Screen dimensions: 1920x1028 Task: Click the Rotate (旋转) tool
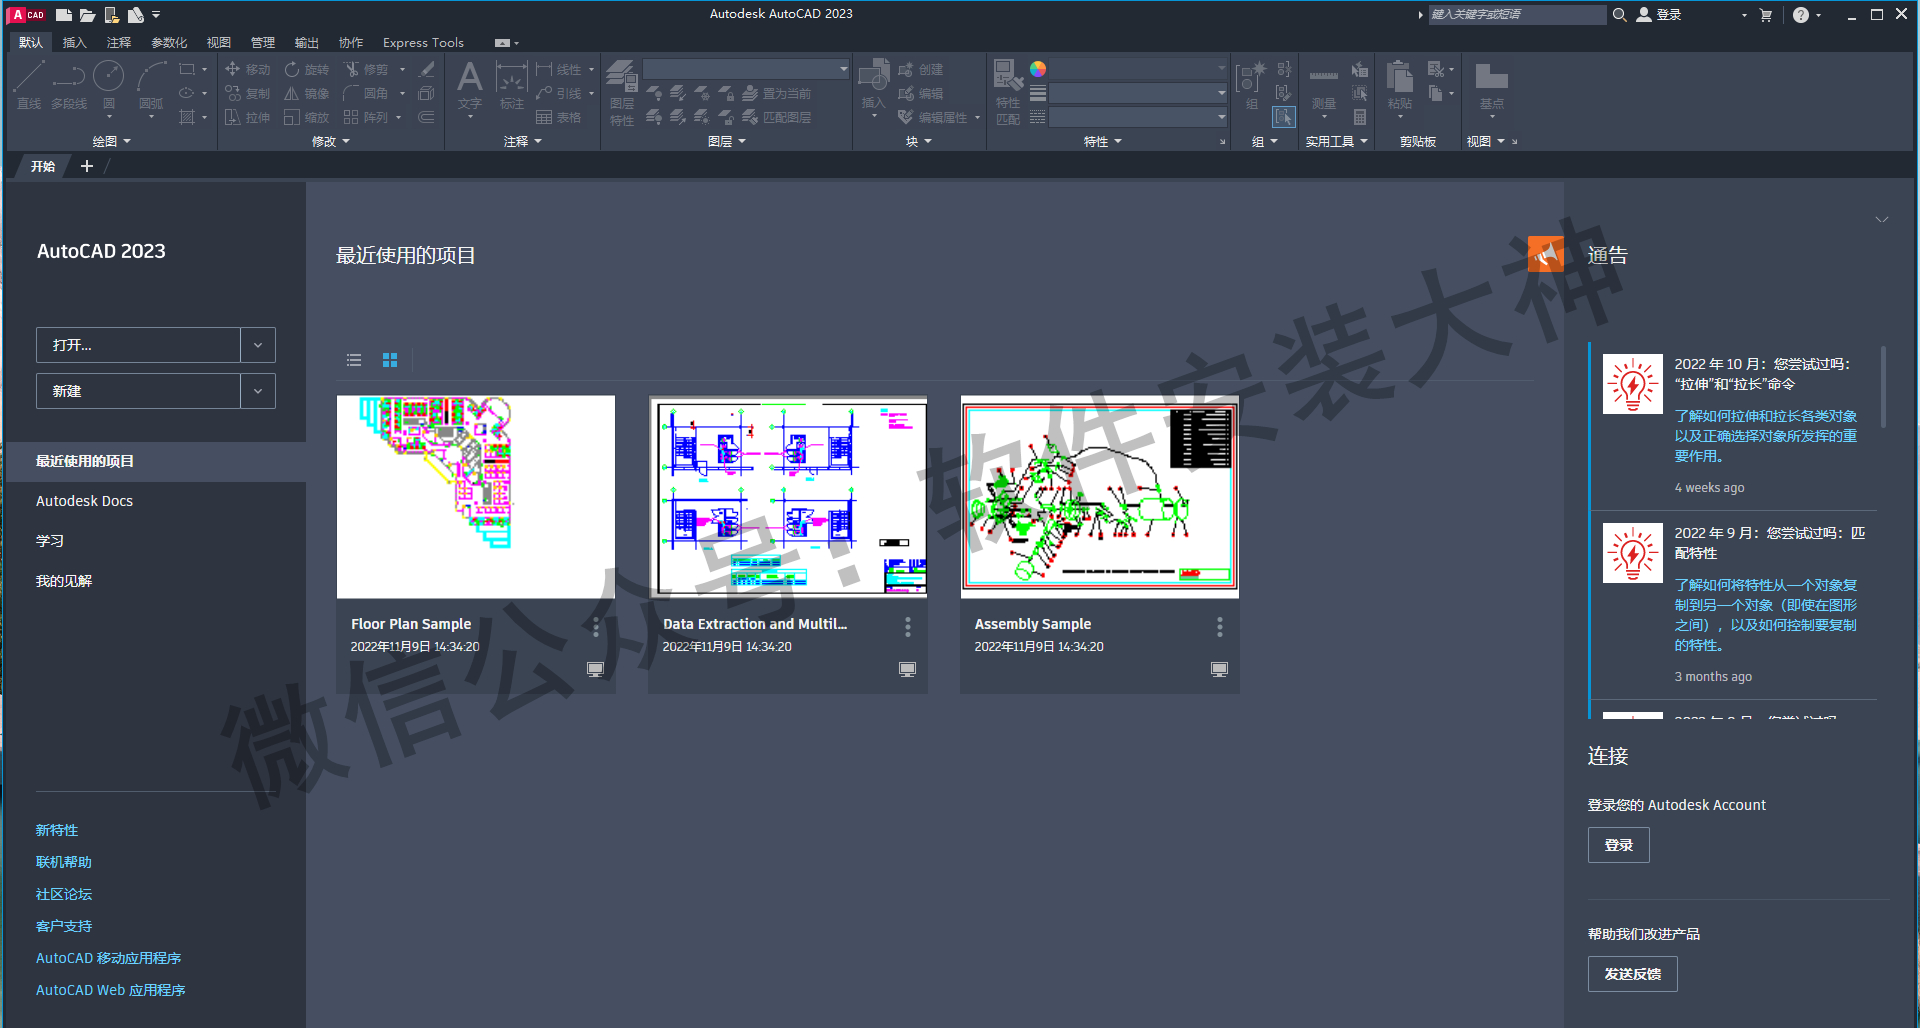(306, 69)
